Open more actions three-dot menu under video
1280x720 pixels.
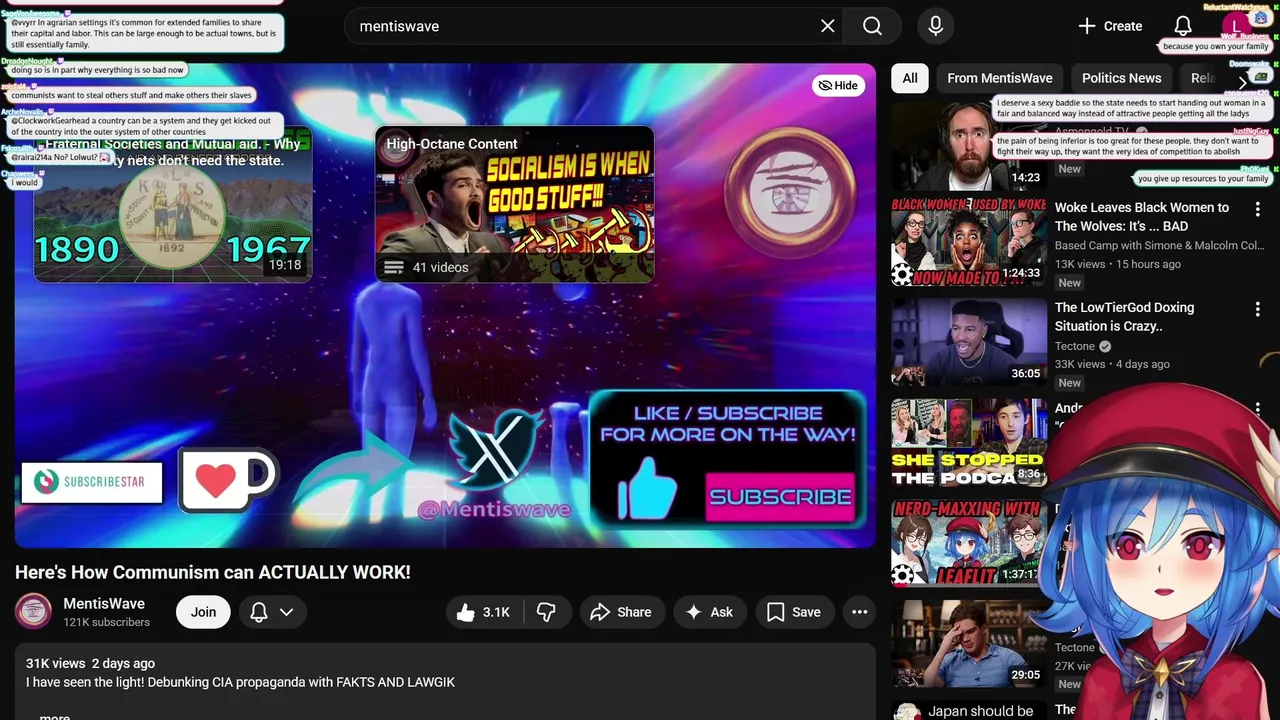click(x=859, y=612)
